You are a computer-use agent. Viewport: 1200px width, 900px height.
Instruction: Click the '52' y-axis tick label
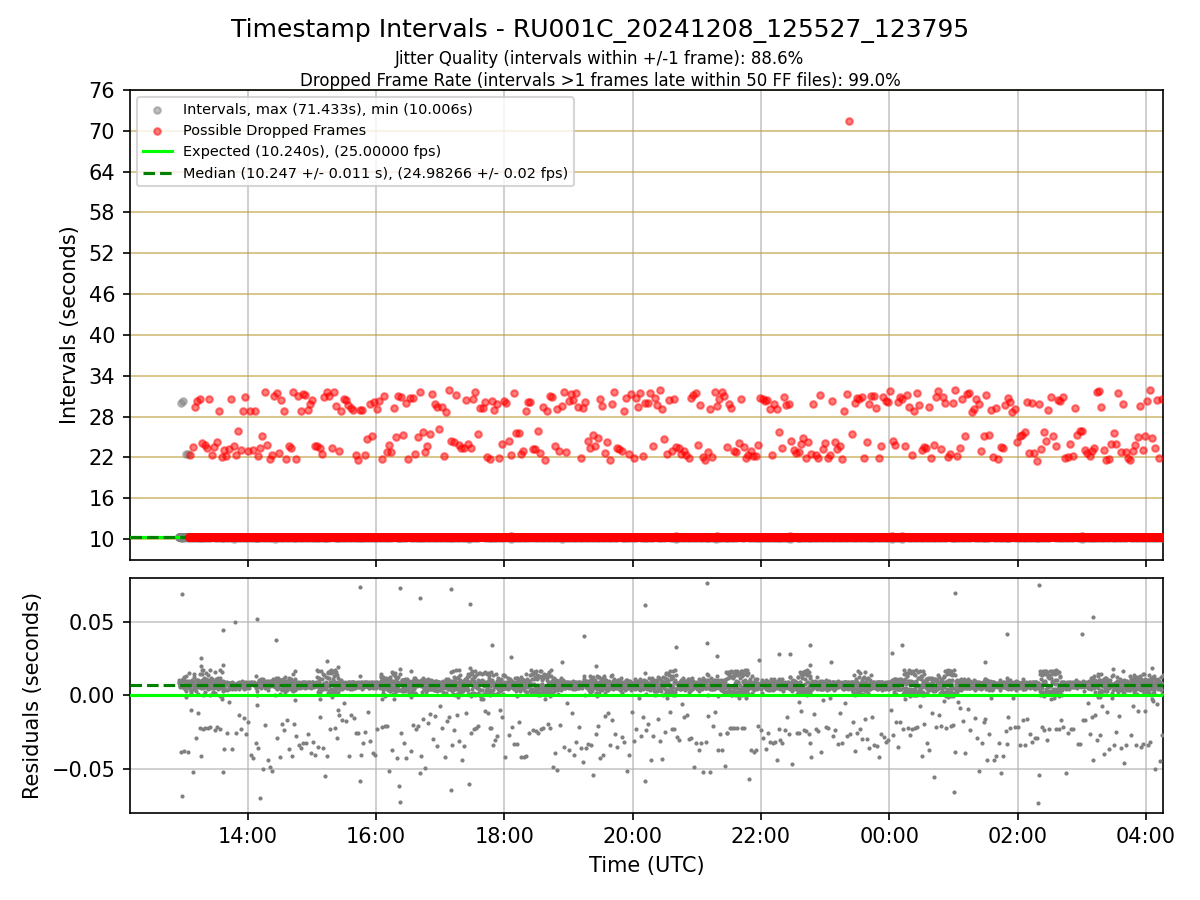pyautogui.click(x=103, y=253)
